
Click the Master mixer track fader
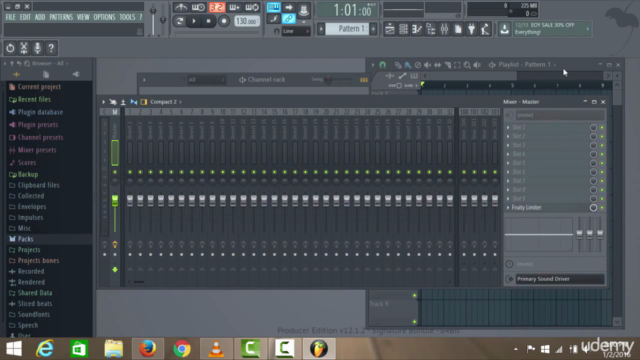115,200
